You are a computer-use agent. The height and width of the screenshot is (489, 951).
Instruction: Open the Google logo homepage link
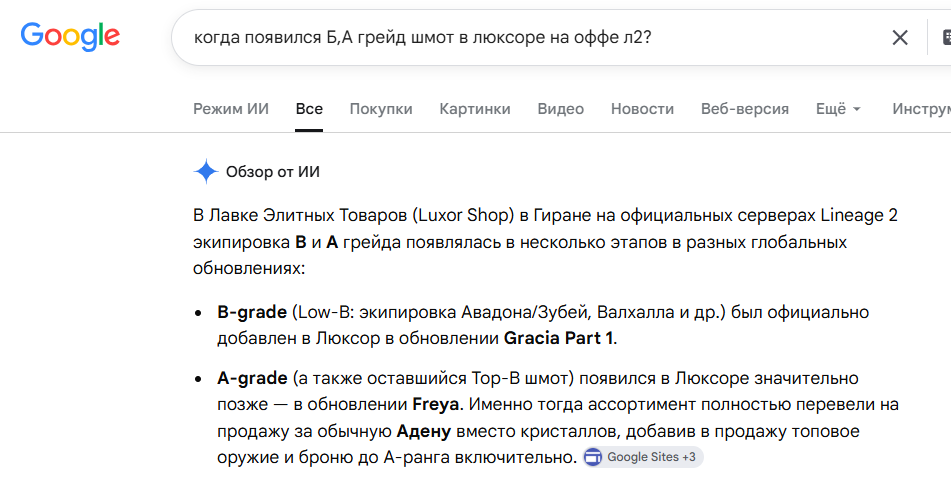coord(70,36)
